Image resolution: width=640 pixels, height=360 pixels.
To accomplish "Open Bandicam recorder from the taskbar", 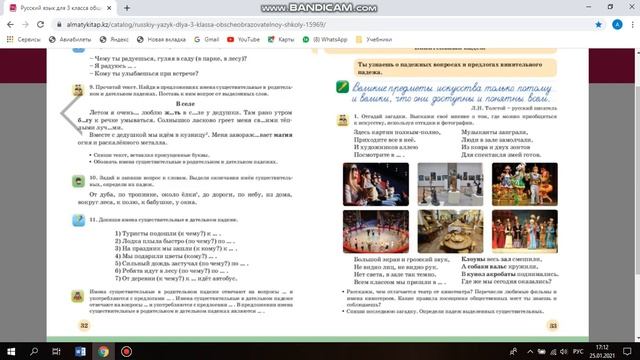I will coord(126,351).
